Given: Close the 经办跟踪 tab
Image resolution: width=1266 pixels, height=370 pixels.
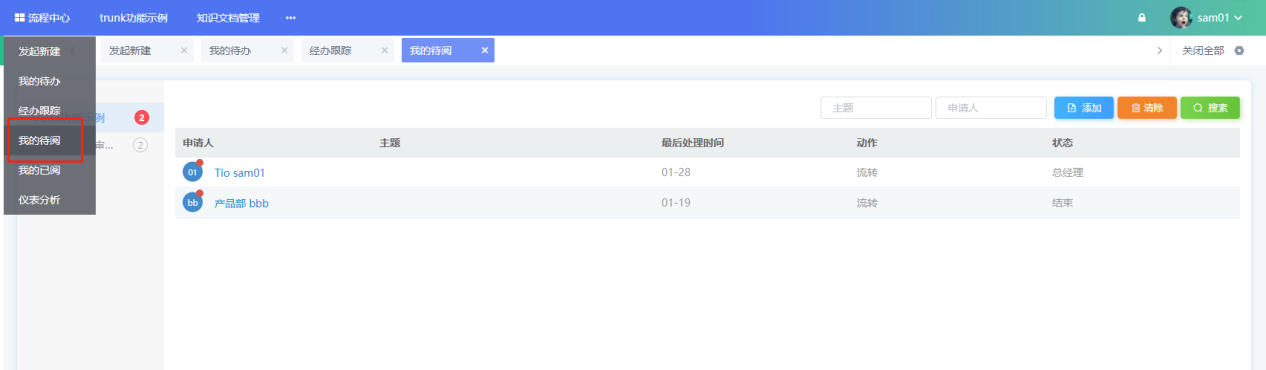Looking at the screenshot, I should coord(385,50).
